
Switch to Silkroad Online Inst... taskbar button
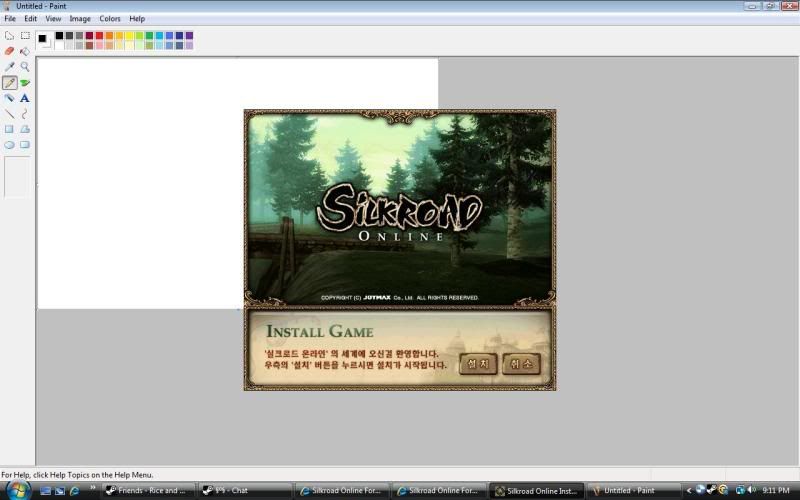pyautogui.click(x=537, y=491)
